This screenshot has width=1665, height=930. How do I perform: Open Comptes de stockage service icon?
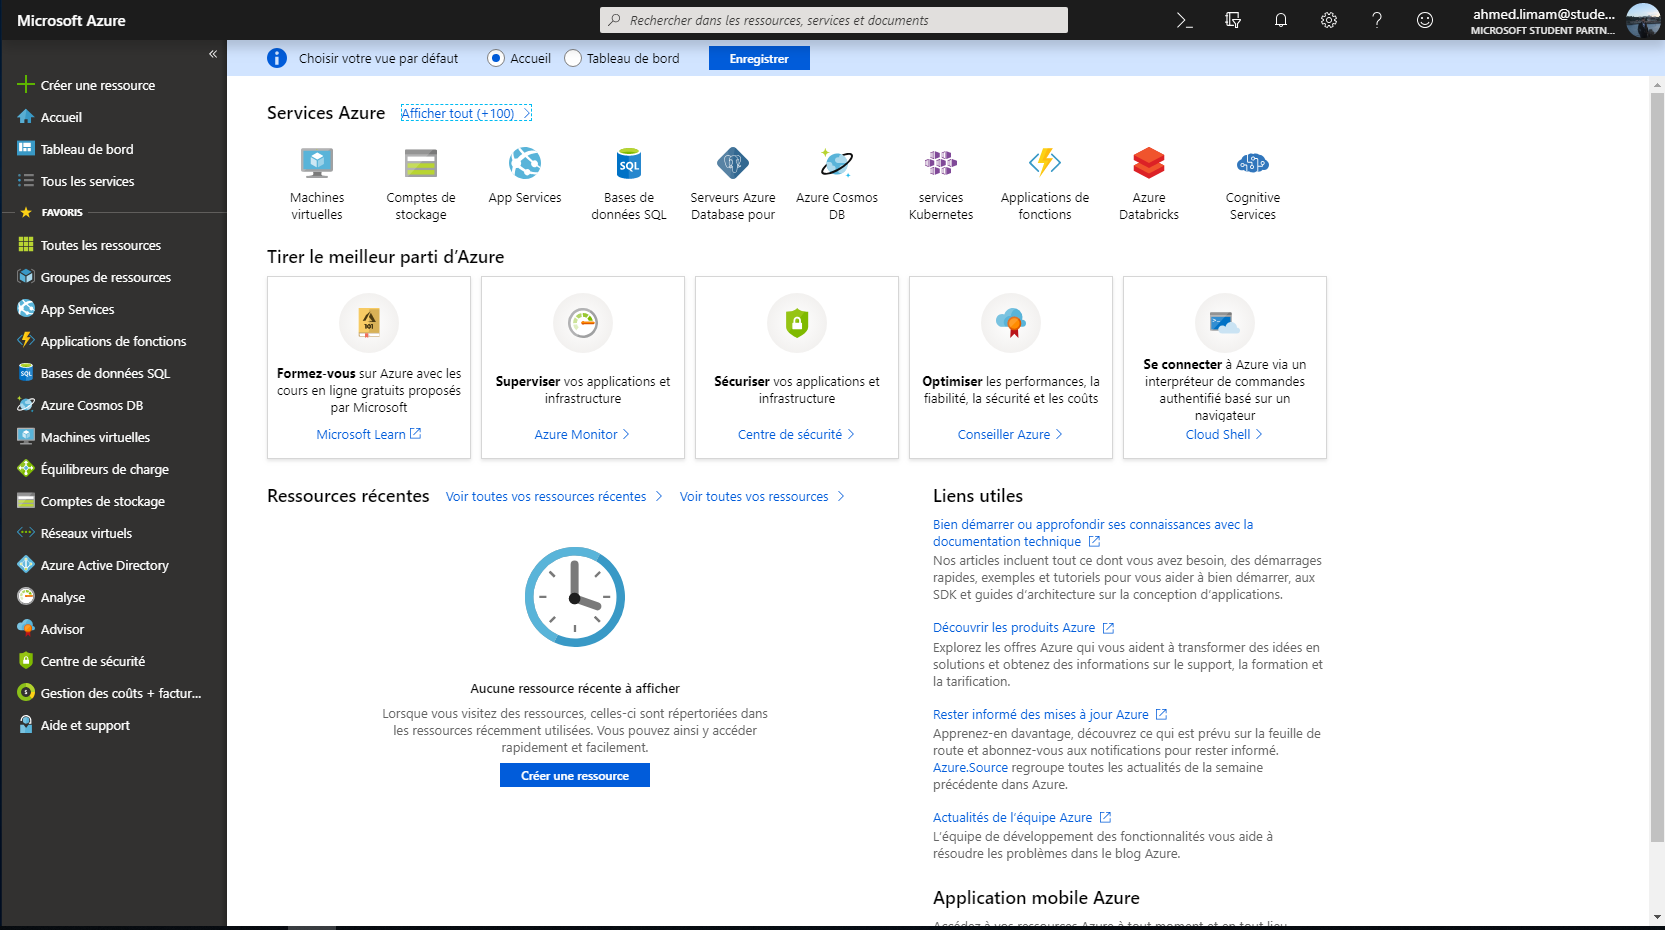421,163
